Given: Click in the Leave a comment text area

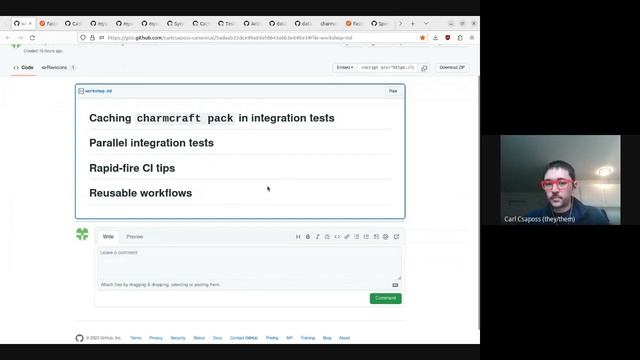Looking at the screenshot, I should (249, 263).
